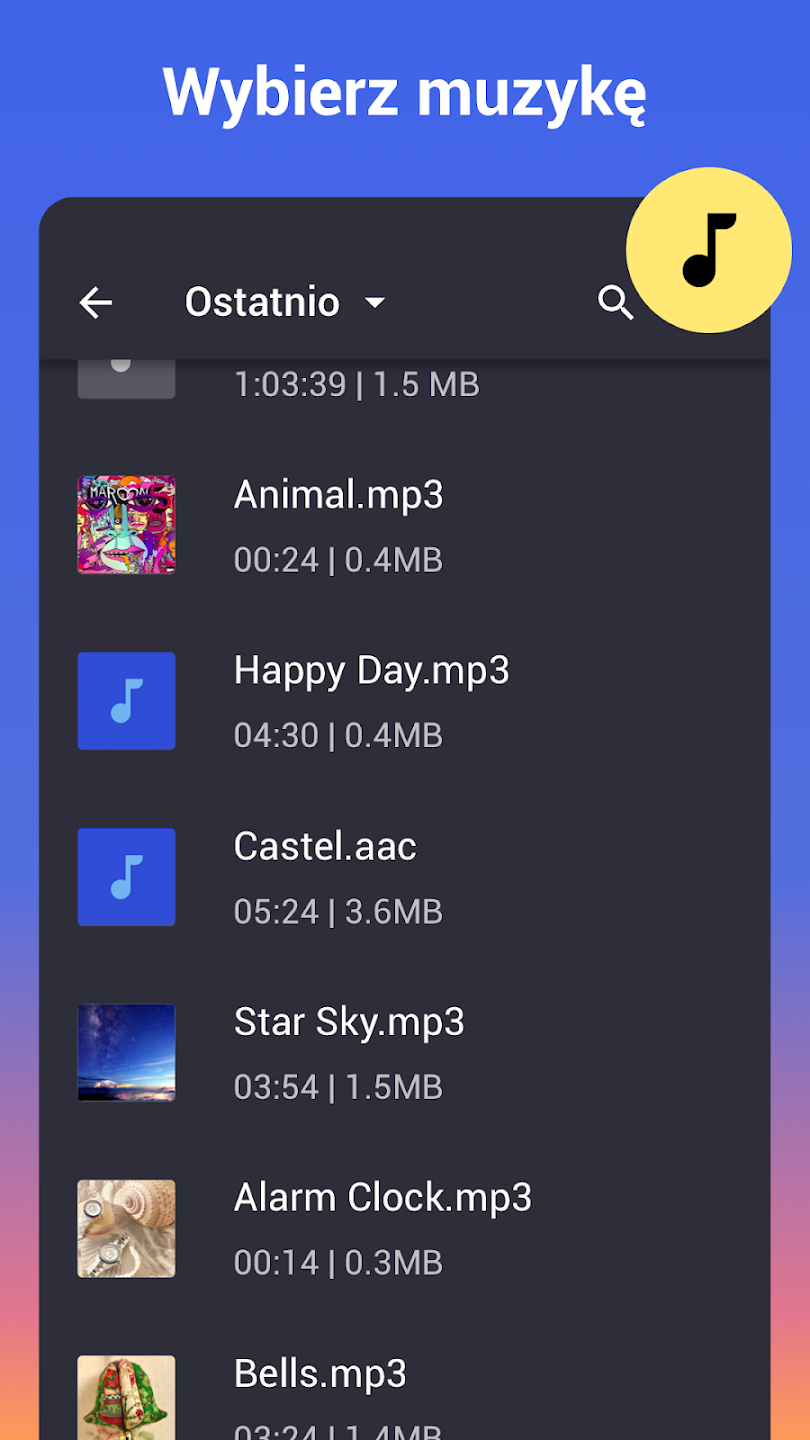Open the search magnifier icon
The width and height of the screenshot is (810, 1440).
(615, 302)
